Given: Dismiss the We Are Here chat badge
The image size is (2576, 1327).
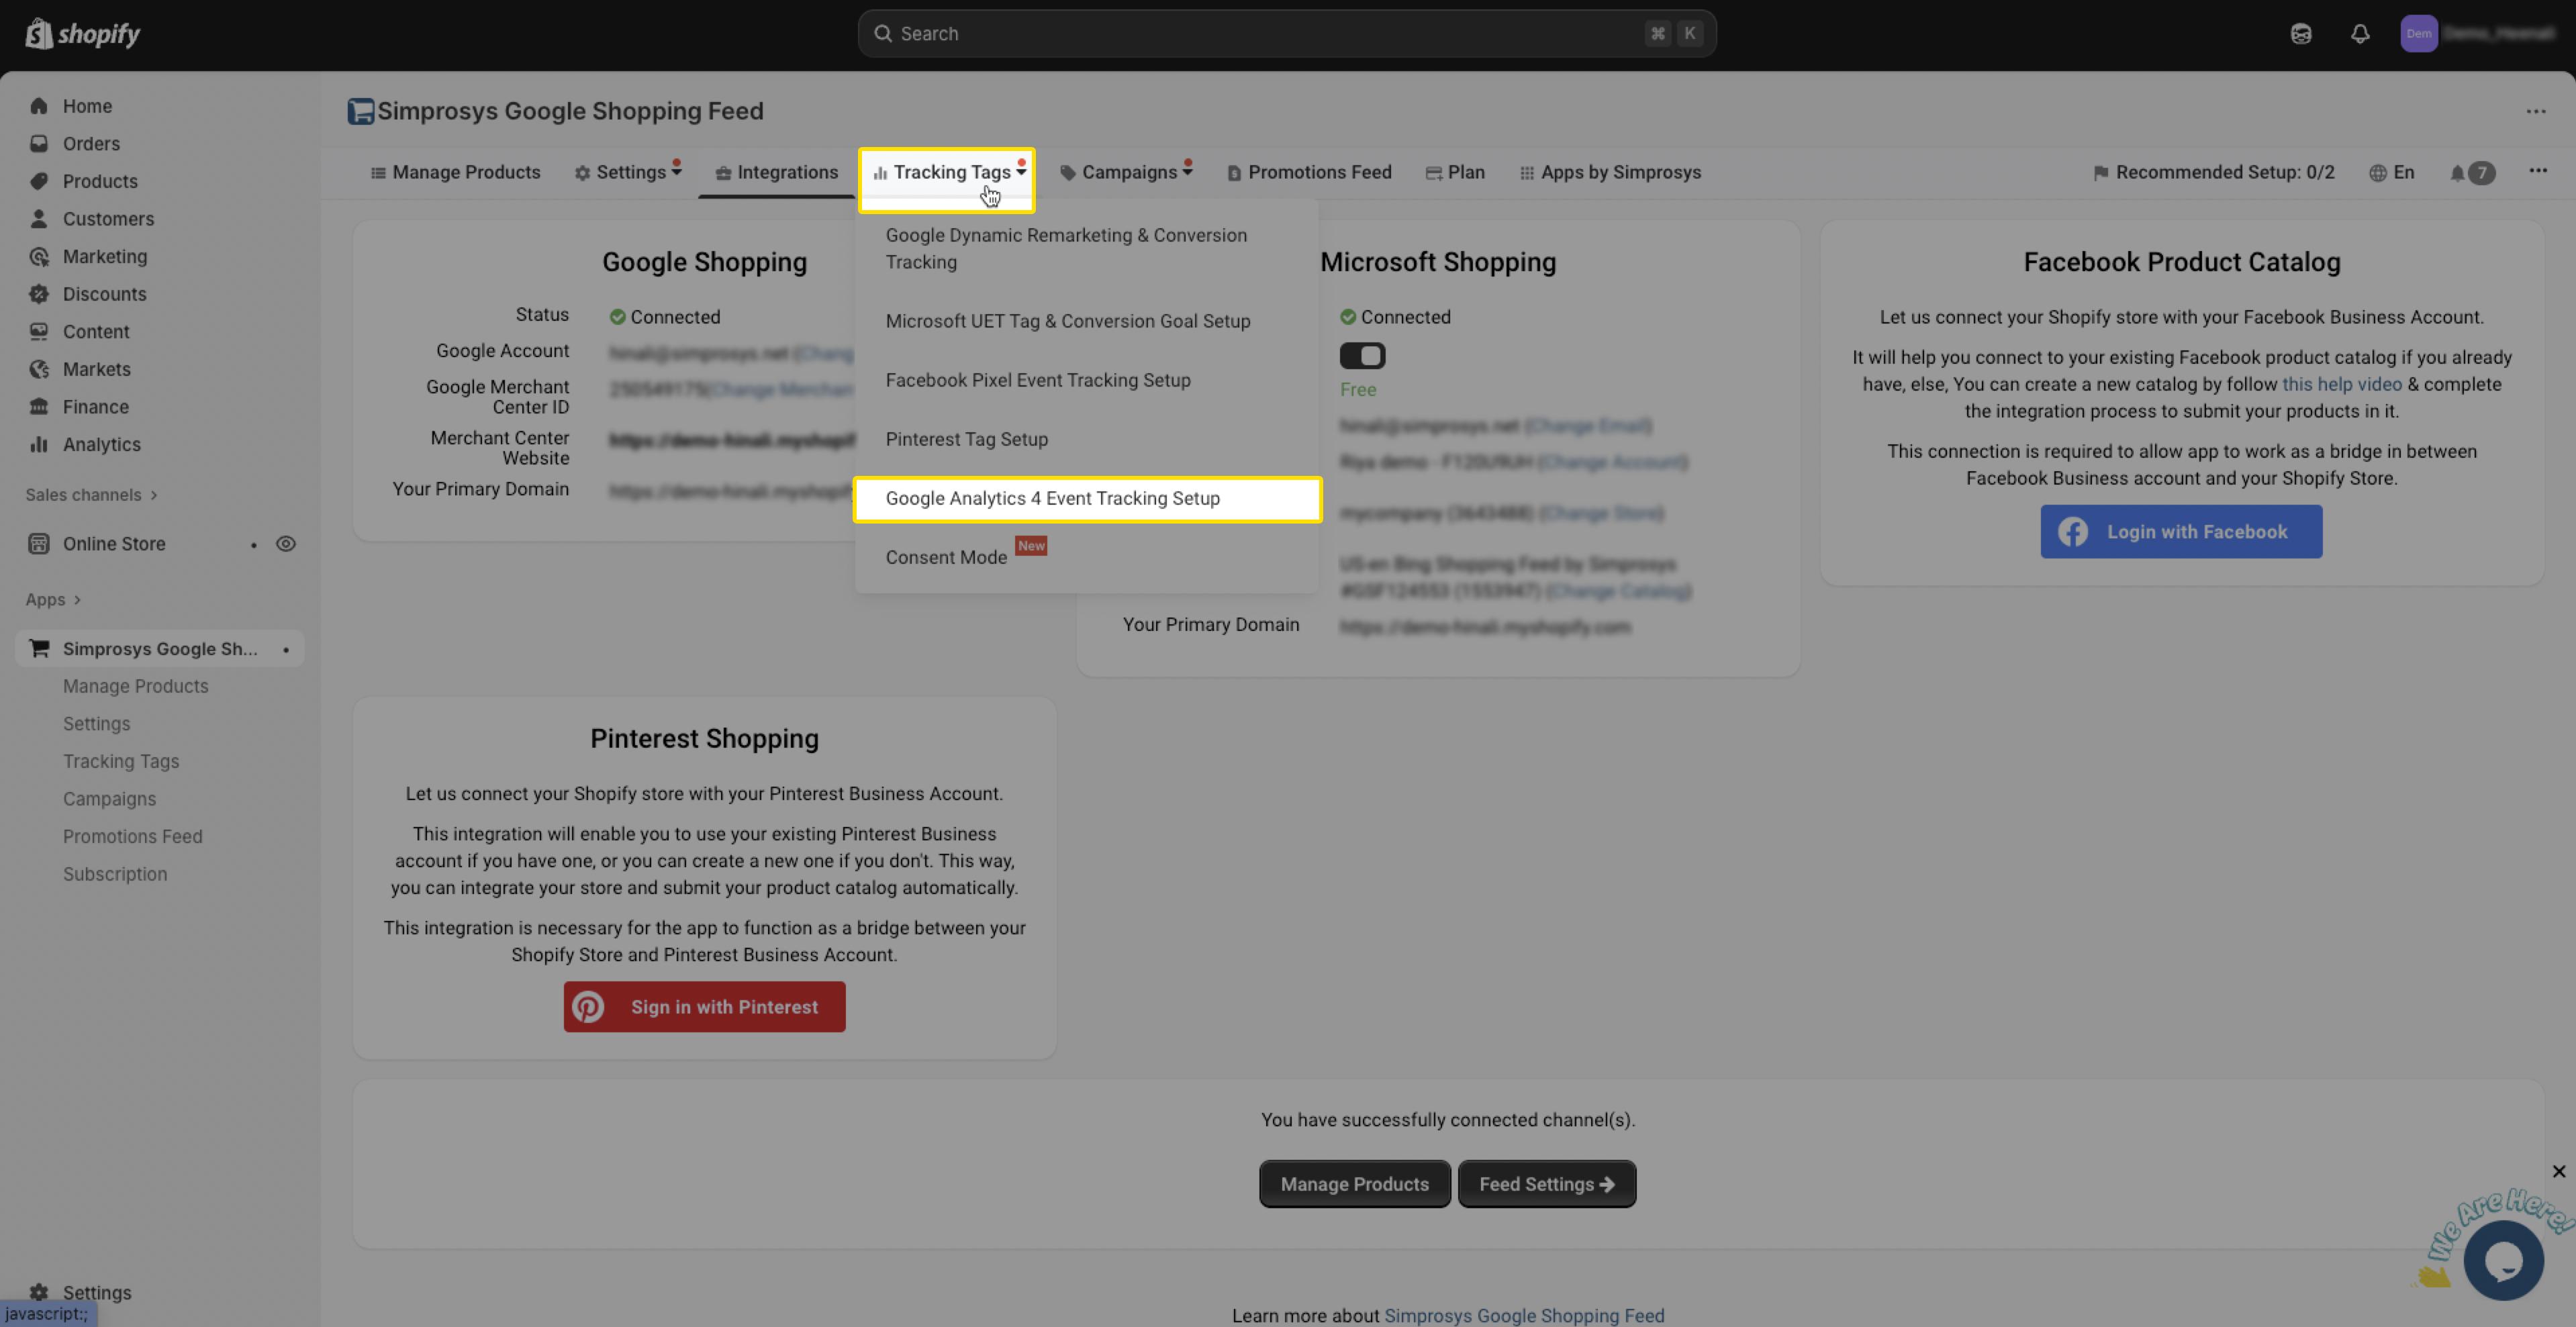Looking at the screenshot, I should click(2558, 1171).
